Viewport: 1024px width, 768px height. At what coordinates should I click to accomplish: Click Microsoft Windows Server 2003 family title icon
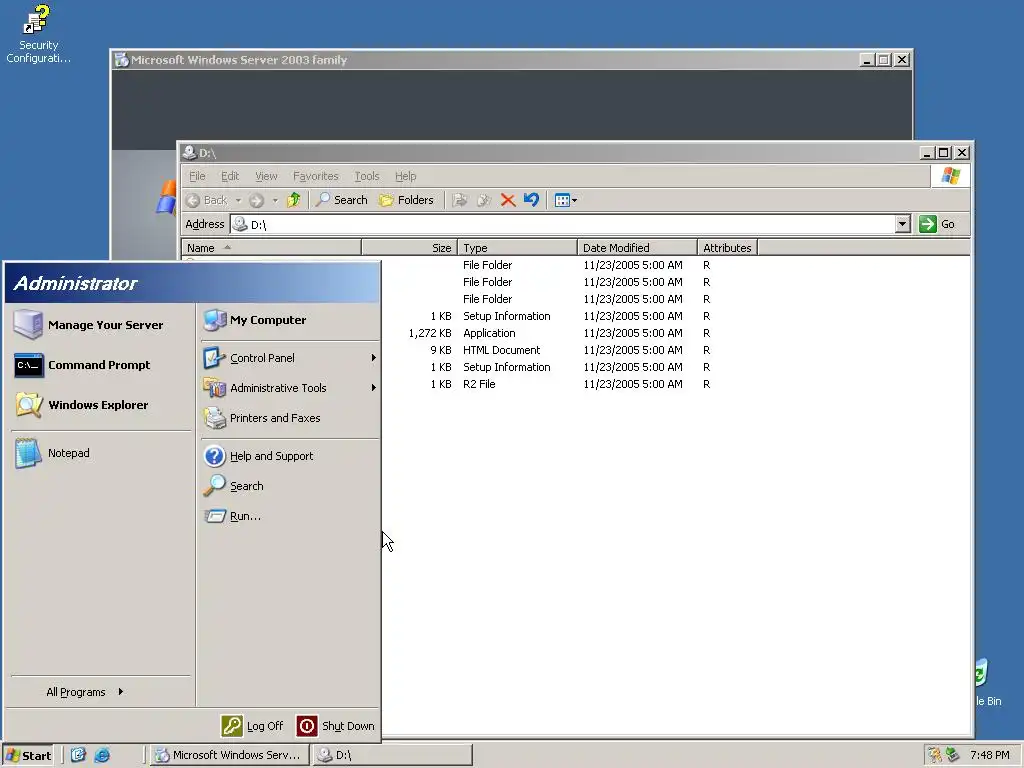coord(121,60)
